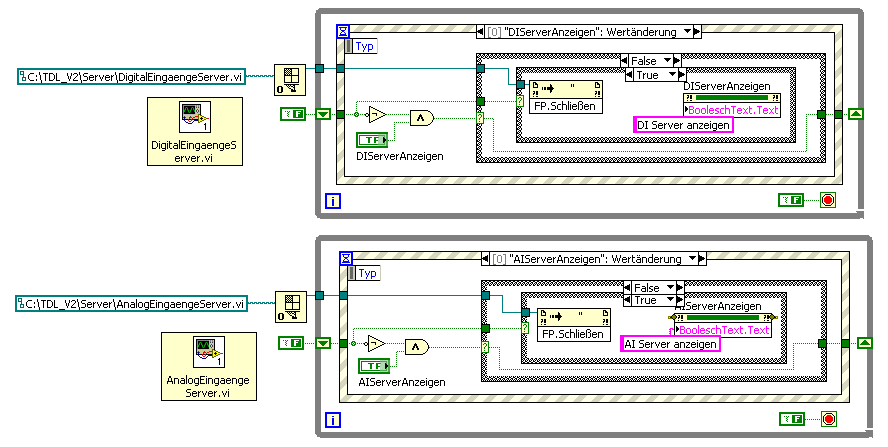Image resolution: width=888 pixels, height=447 pixels.
Task: Toggle the DIServerAnzeigen boolean terminal
Action: pos(372,139)
